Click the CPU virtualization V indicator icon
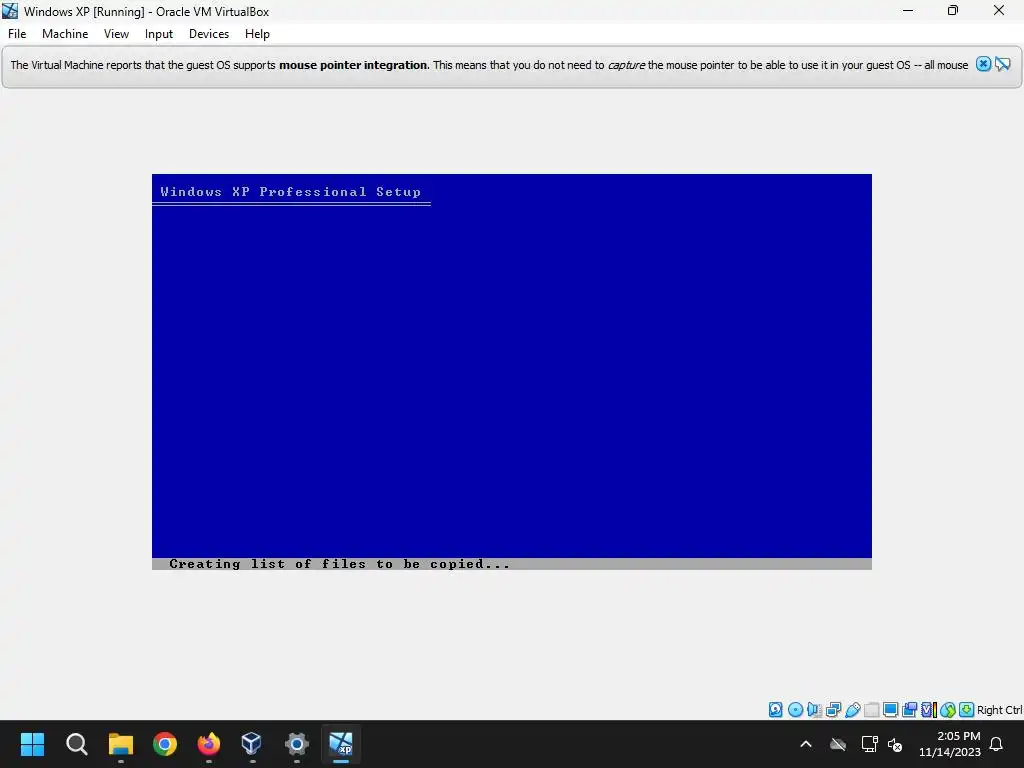Screen dimensions: 1024x768 (x=928, y=710)
